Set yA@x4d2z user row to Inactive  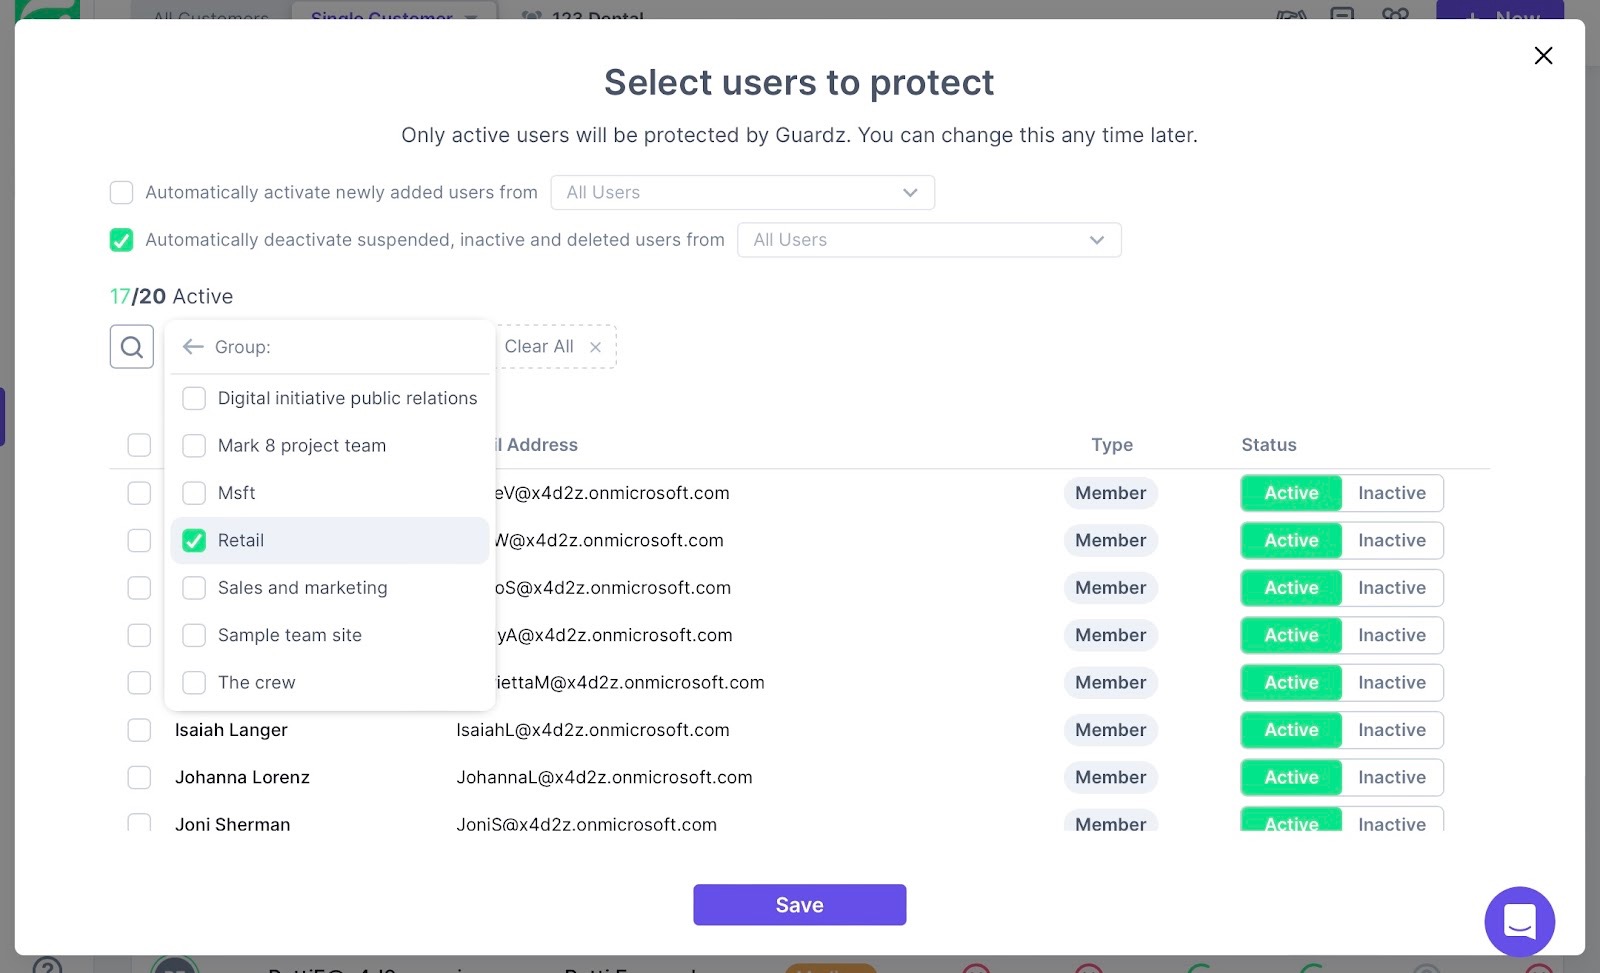coord(1392,635)
